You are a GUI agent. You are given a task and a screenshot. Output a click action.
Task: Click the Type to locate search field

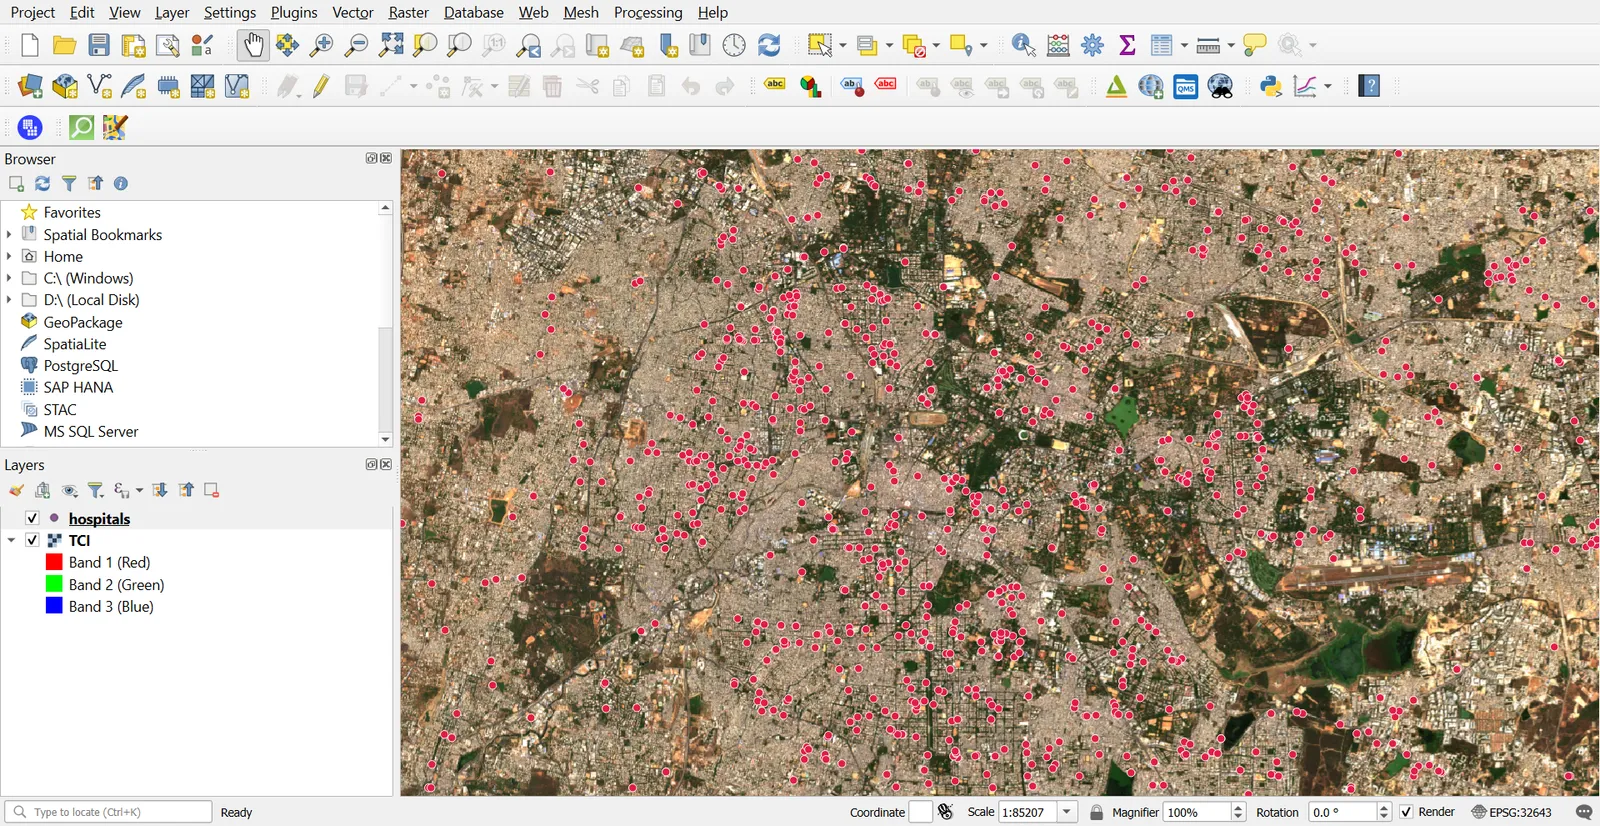tap(108, 812)
